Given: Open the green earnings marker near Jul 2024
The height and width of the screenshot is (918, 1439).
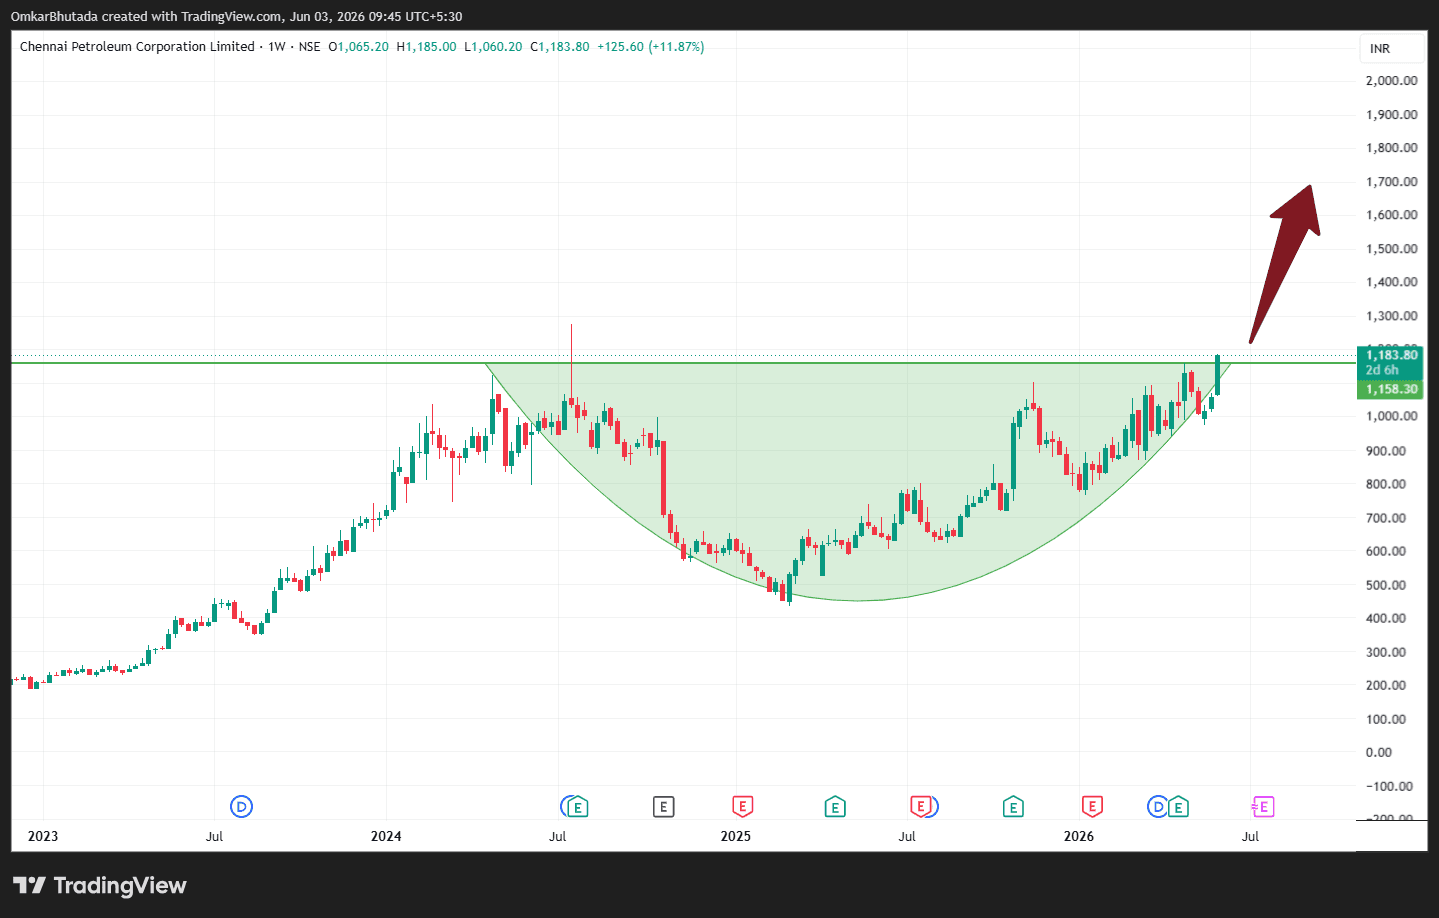Looking at the screenshot, I should 577,807.
